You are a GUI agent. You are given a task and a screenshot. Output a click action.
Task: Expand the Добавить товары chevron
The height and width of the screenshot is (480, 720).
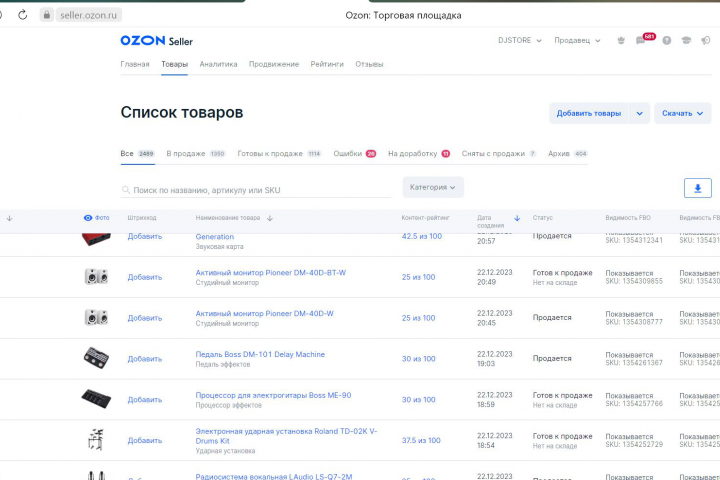639,113
